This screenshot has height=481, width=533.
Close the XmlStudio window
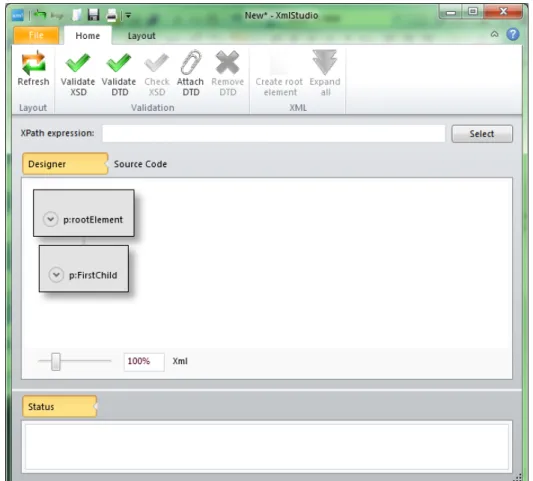click(x=503, y=12)
